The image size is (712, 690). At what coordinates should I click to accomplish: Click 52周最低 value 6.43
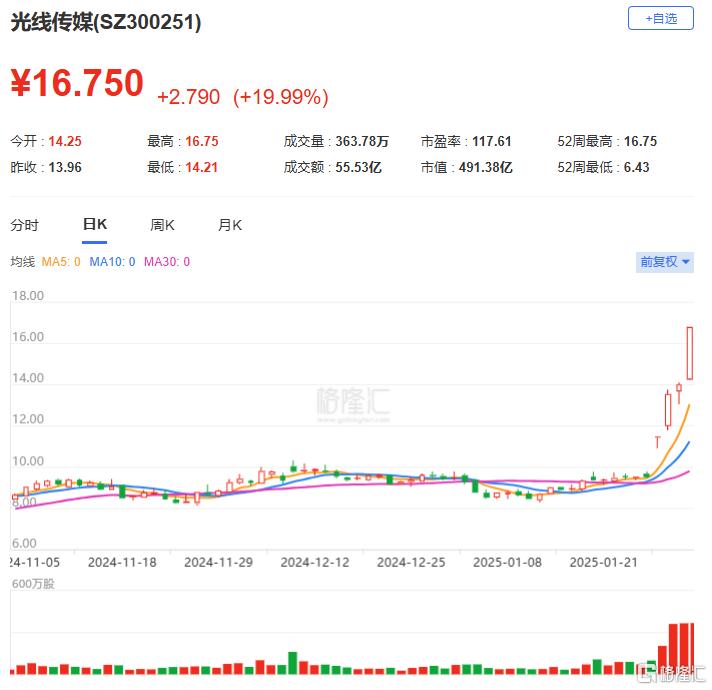coord(636,168)
